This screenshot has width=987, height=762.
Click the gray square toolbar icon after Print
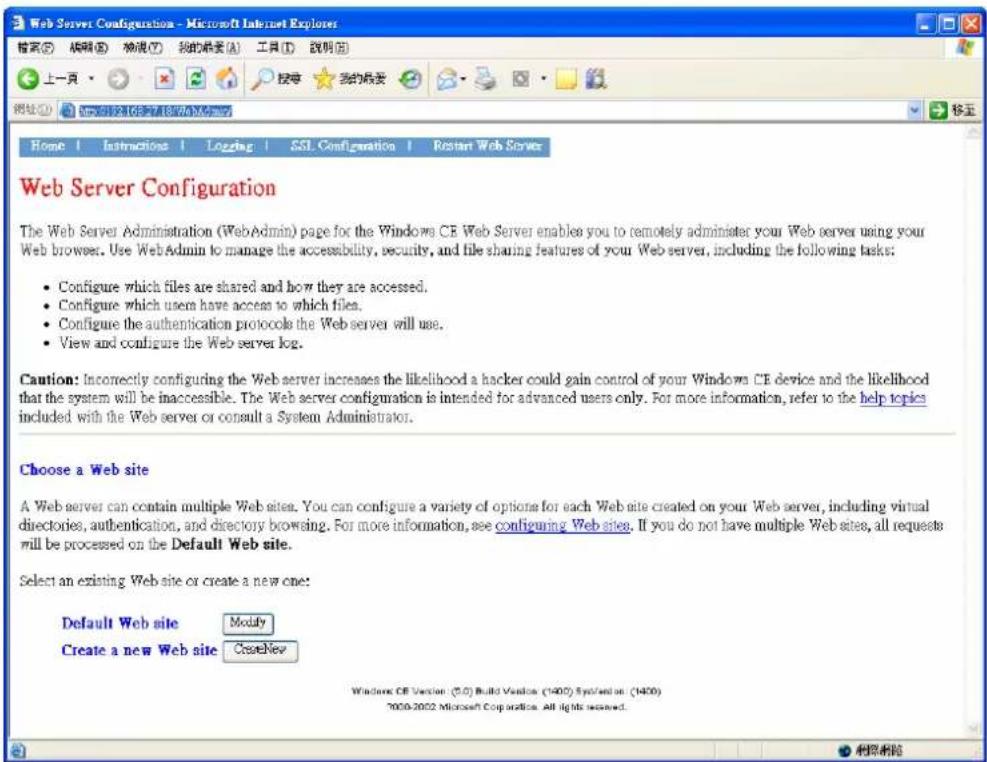[x=521, y=79]
